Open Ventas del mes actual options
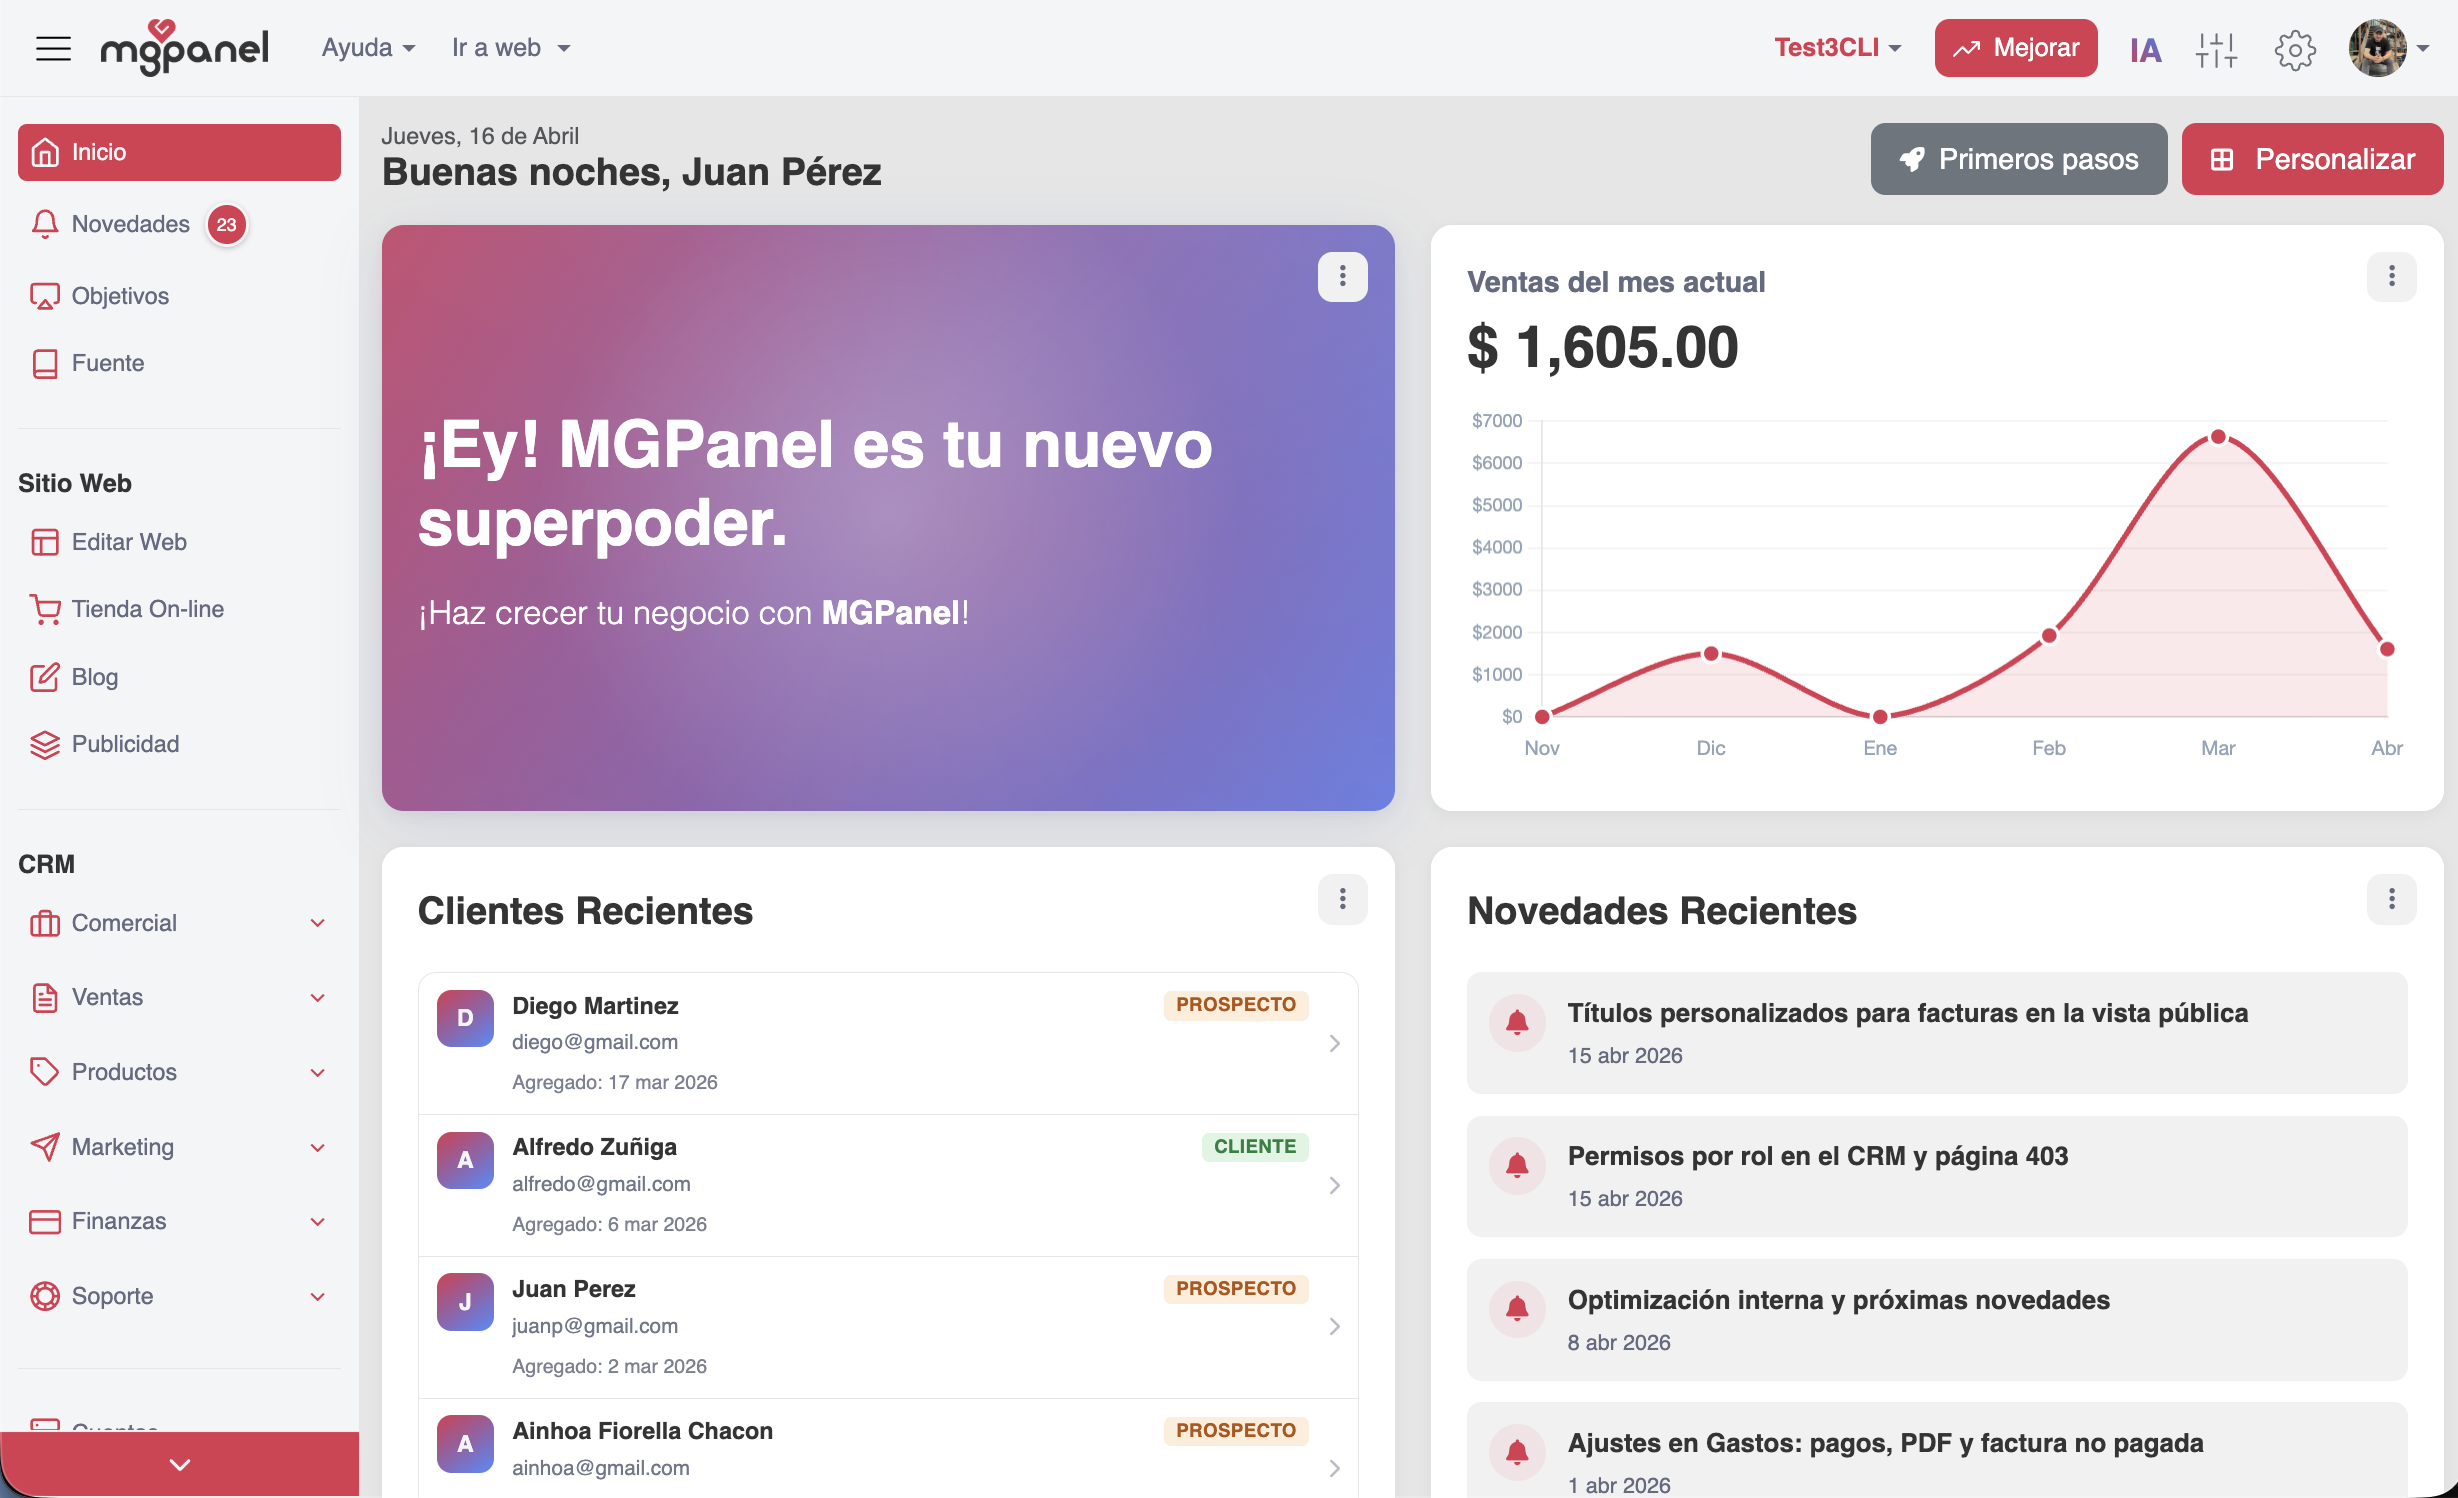 [2391, 276]
